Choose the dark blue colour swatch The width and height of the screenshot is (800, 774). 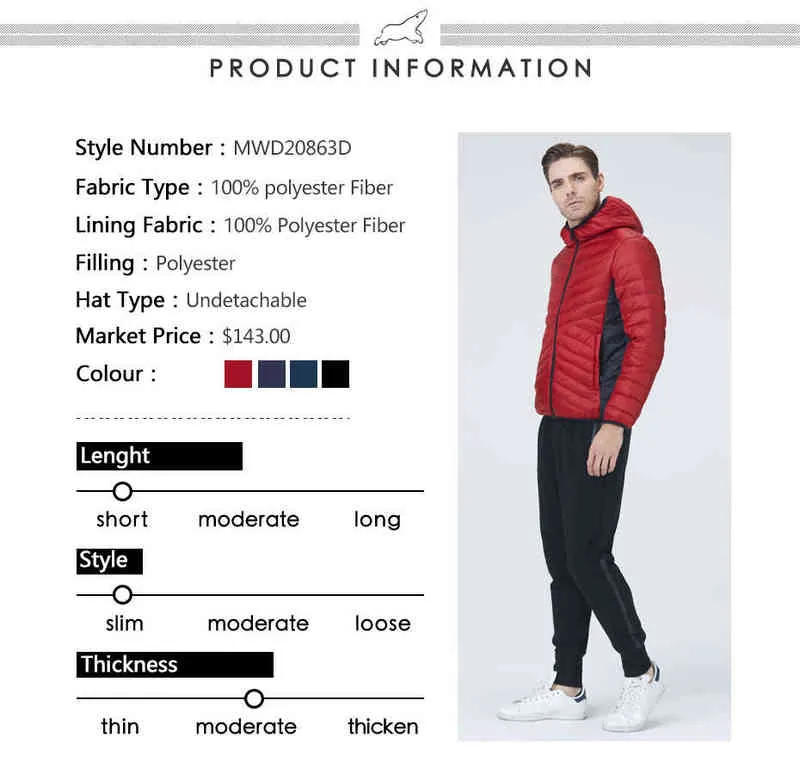(x=304, y=374)
